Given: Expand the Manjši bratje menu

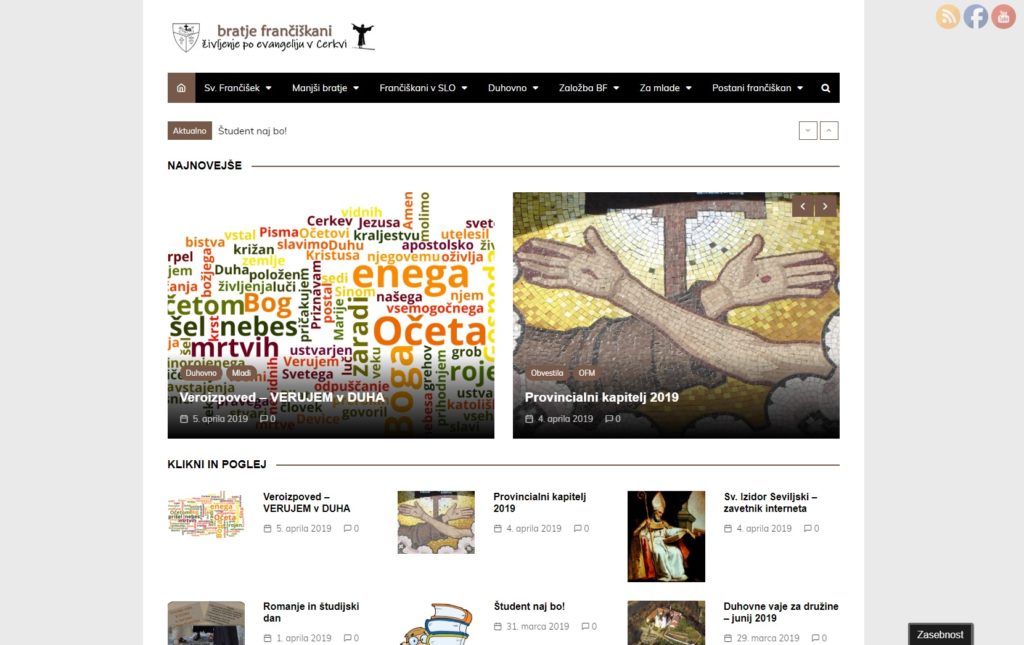Looking at the screenshot, I should (x=325, y=87).
